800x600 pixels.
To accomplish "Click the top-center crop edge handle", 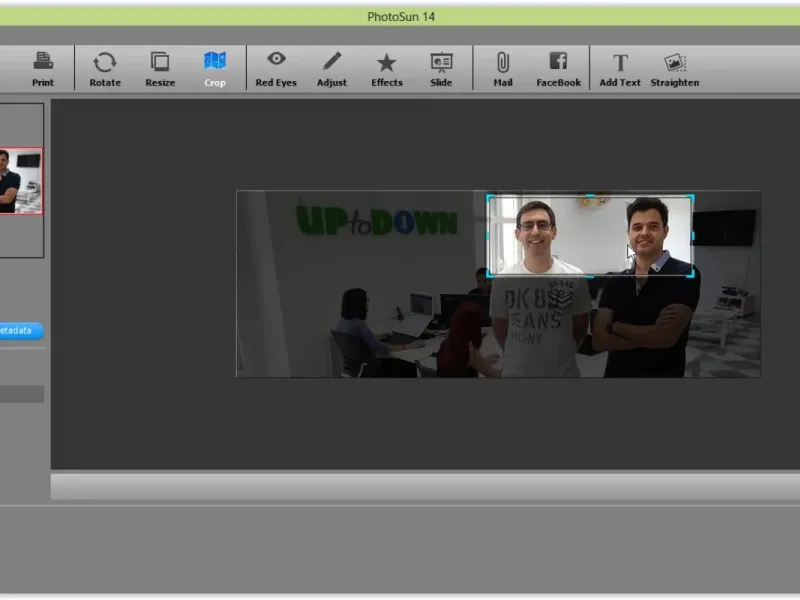I will coord(590,196).
